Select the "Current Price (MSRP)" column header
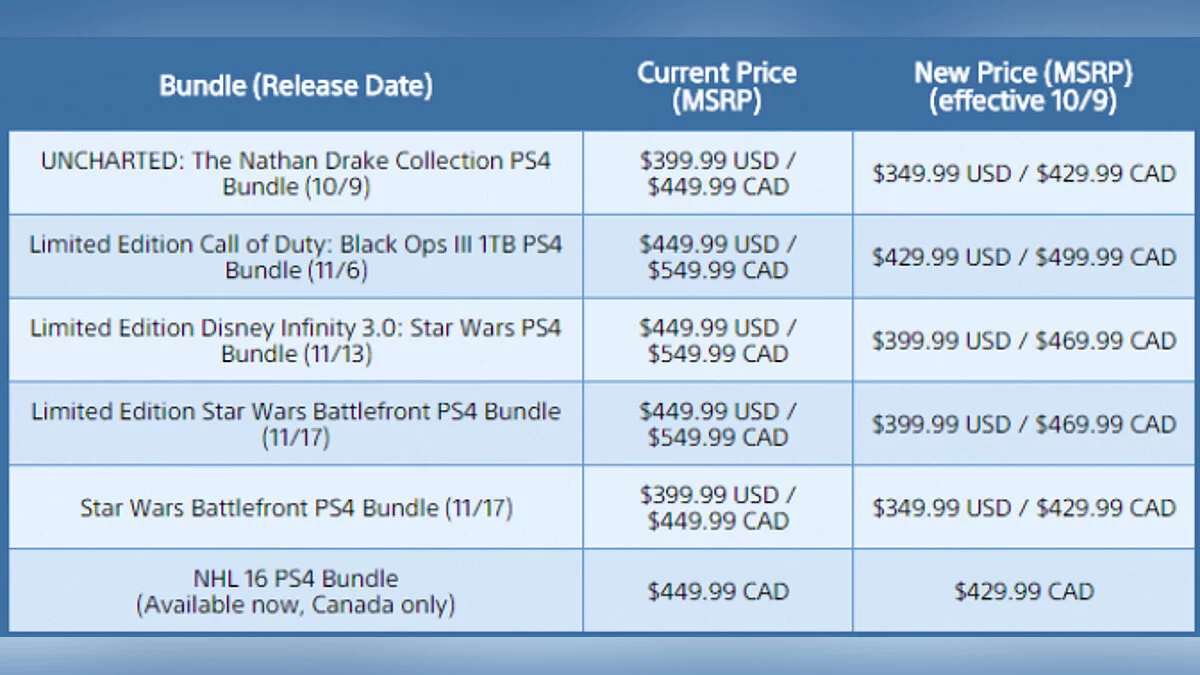1200x675 pixels. [x=717, y=86]
